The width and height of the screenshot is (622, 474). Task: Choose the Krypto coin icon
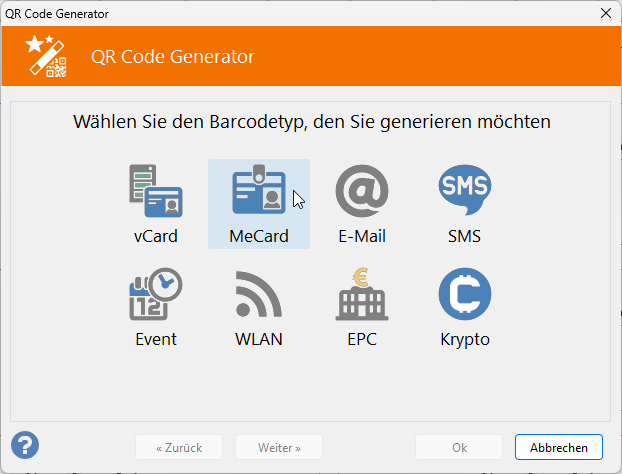pyautogui.click(x=465, y=294)
